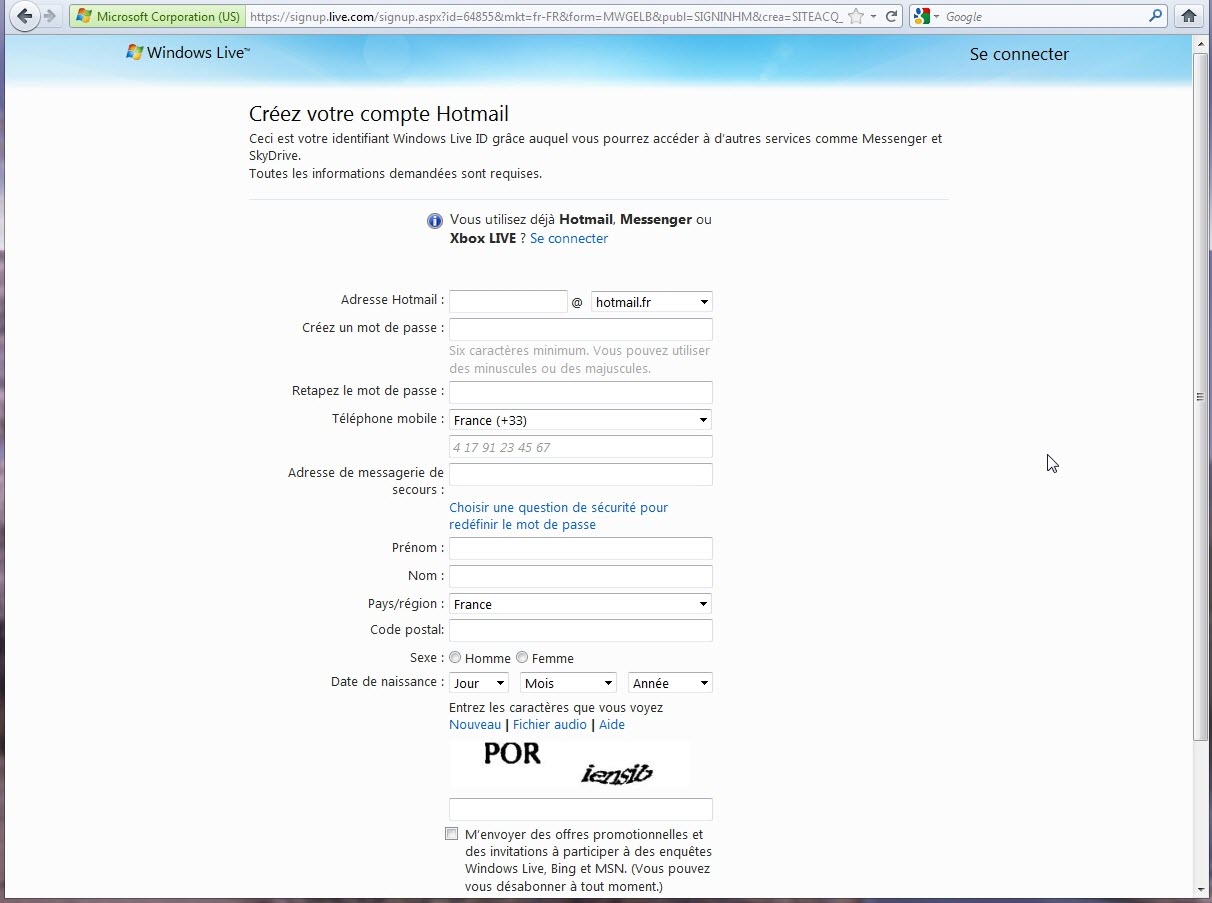Open the Pays/région France dropdown
Image resolution: width=1212 pixels, height=903 pixels.
tap(581, 604)
